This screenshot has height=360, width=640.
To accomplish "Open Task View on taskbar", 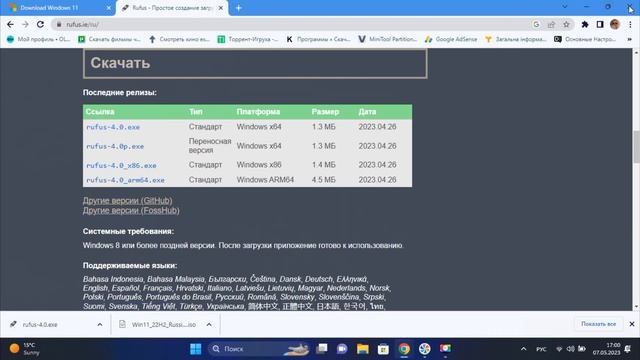I will pos(322,349).
